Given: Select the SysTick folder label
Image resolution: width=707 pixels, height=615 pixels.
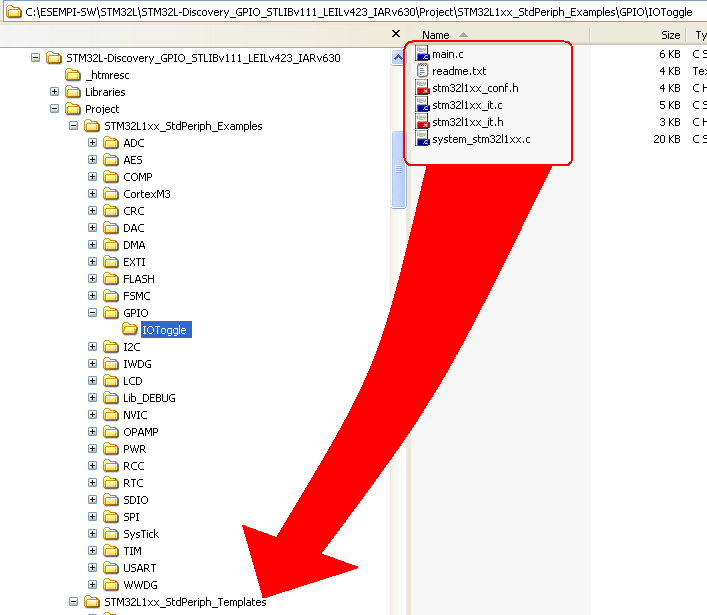Looking at the screenshot, I should click(x=141, y=534).
